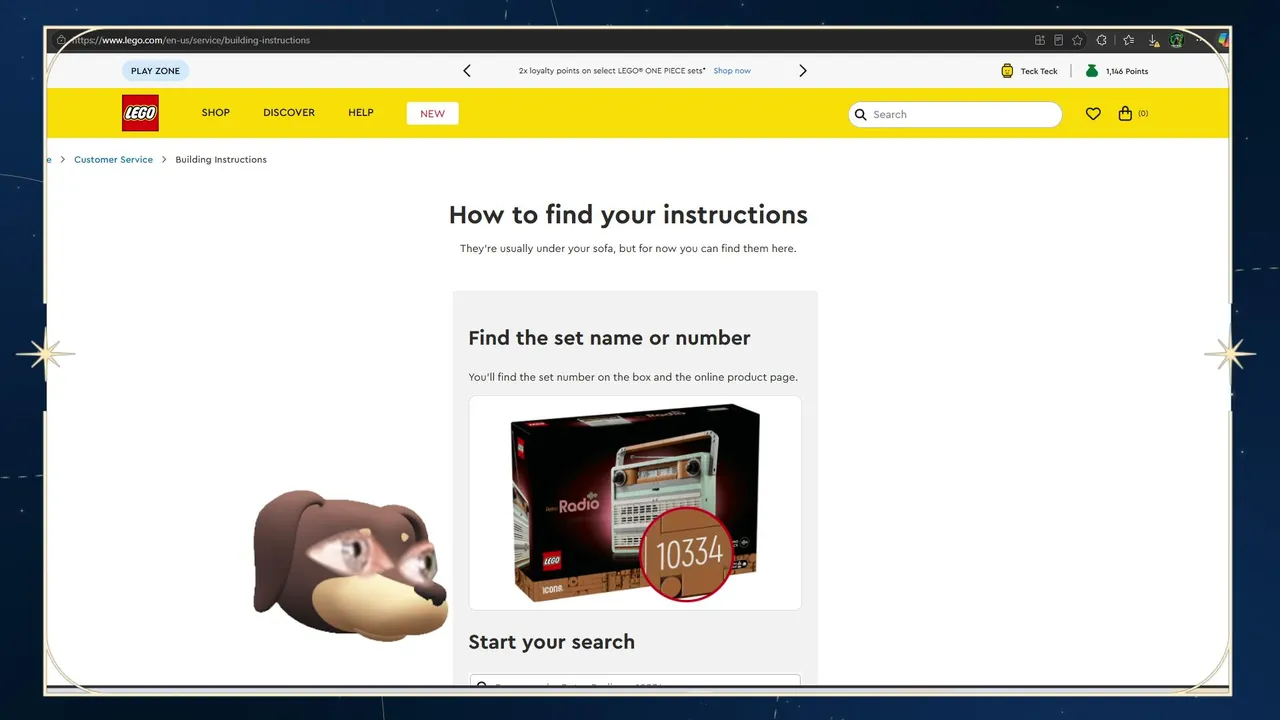Show the next promo banner message
Image resolution: width=1280 pixels, height=720 pixels.
pos(802,71)
